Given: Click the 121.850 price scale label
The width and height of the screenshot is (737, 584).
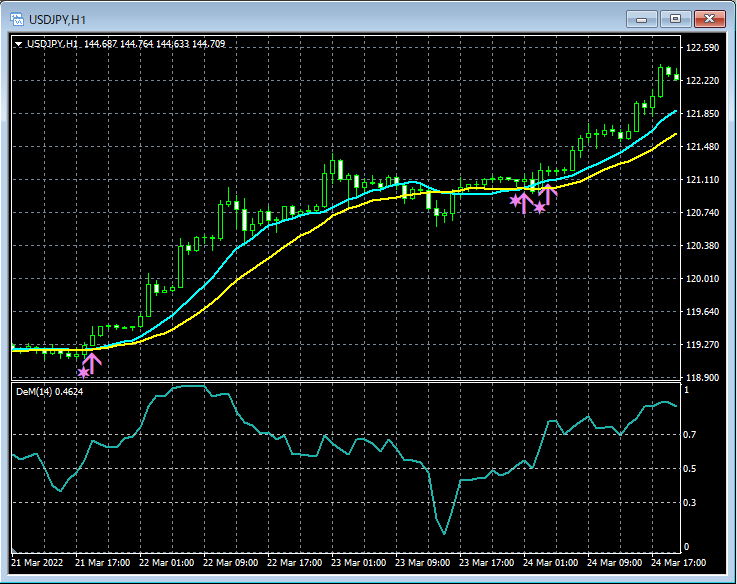Looking at the screenshot, I should [x=703, y=114].
